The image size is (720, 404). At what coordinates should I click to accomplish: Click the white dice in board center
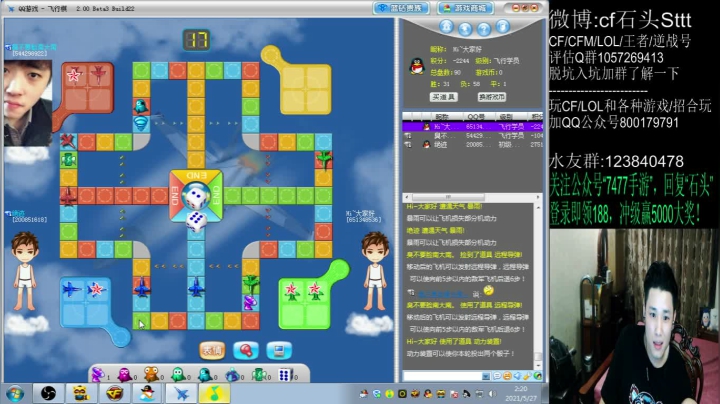pos(196,197)
